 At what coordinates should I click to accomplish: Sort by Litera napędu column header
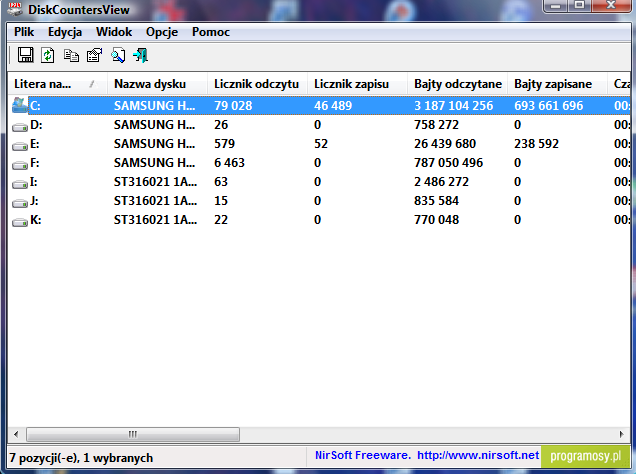[57, 84]
